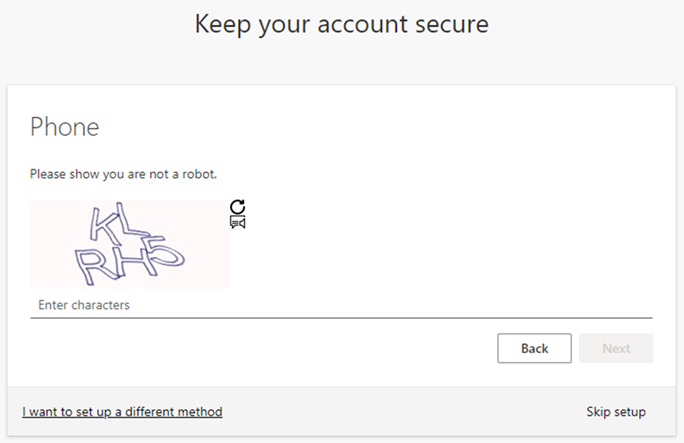Click the word 'robot' in the instruction
This screenshot has width=684, height=443.
point(199,174)
